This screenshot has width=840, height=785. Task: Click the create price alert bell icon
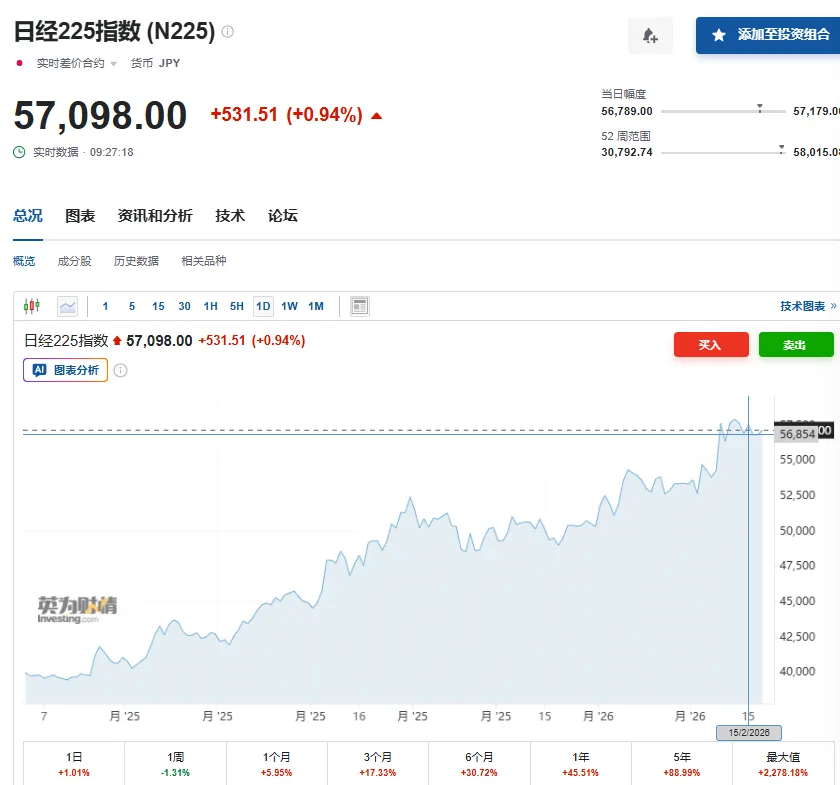650,35
